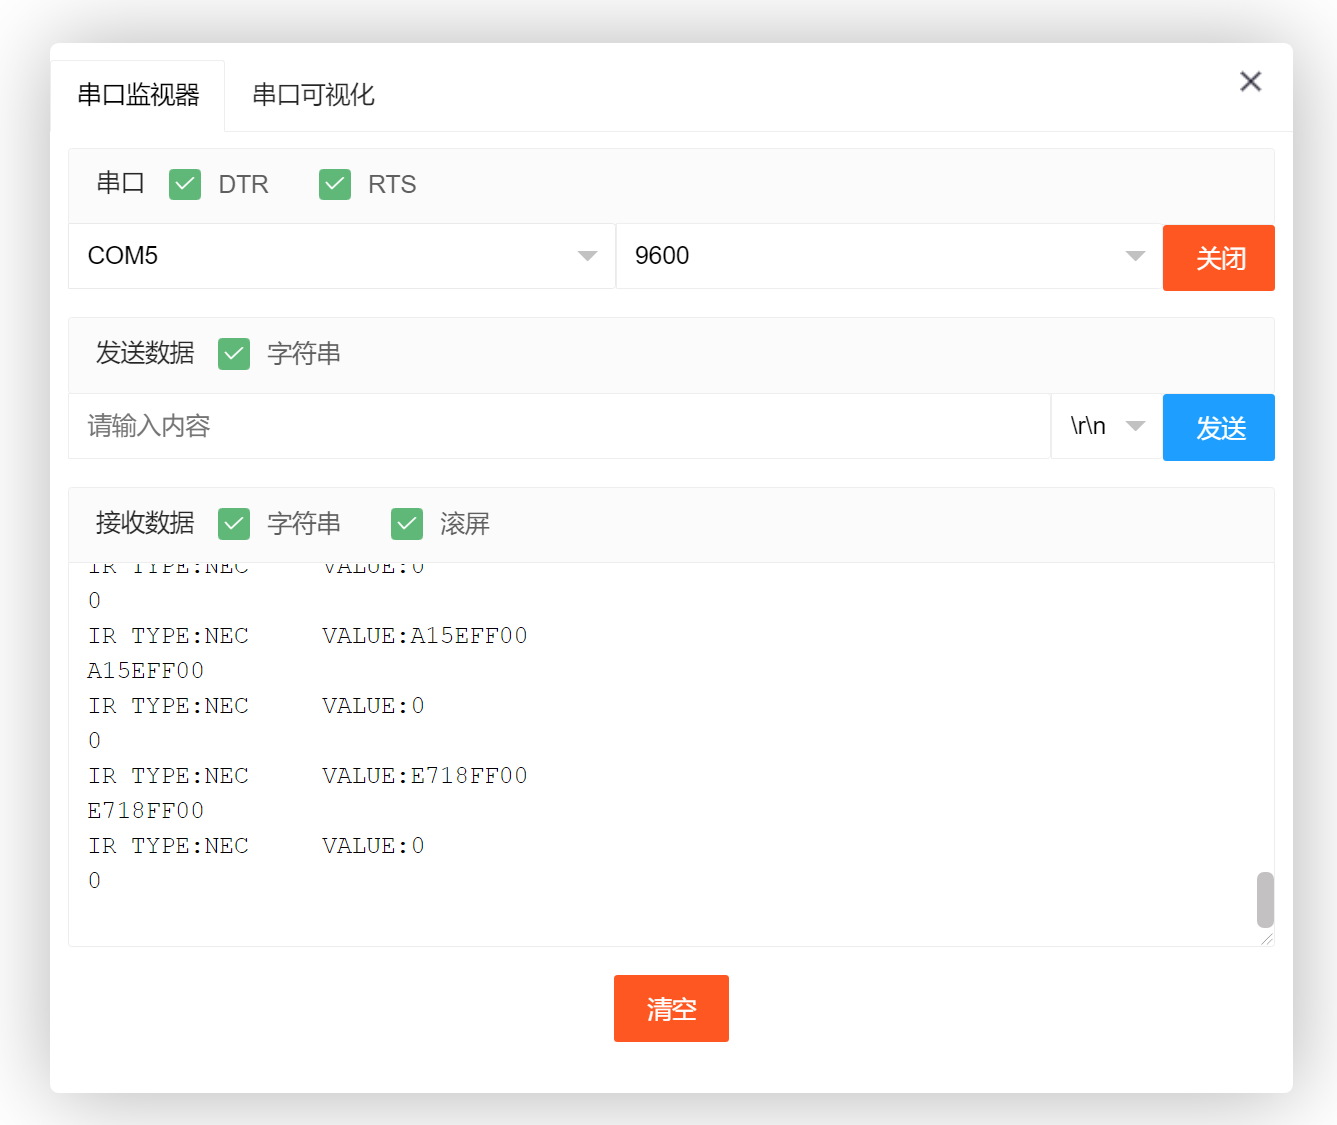Click the 清空 clear button
This screenshot has width=1337, height=1125.
pos(671,1008)
